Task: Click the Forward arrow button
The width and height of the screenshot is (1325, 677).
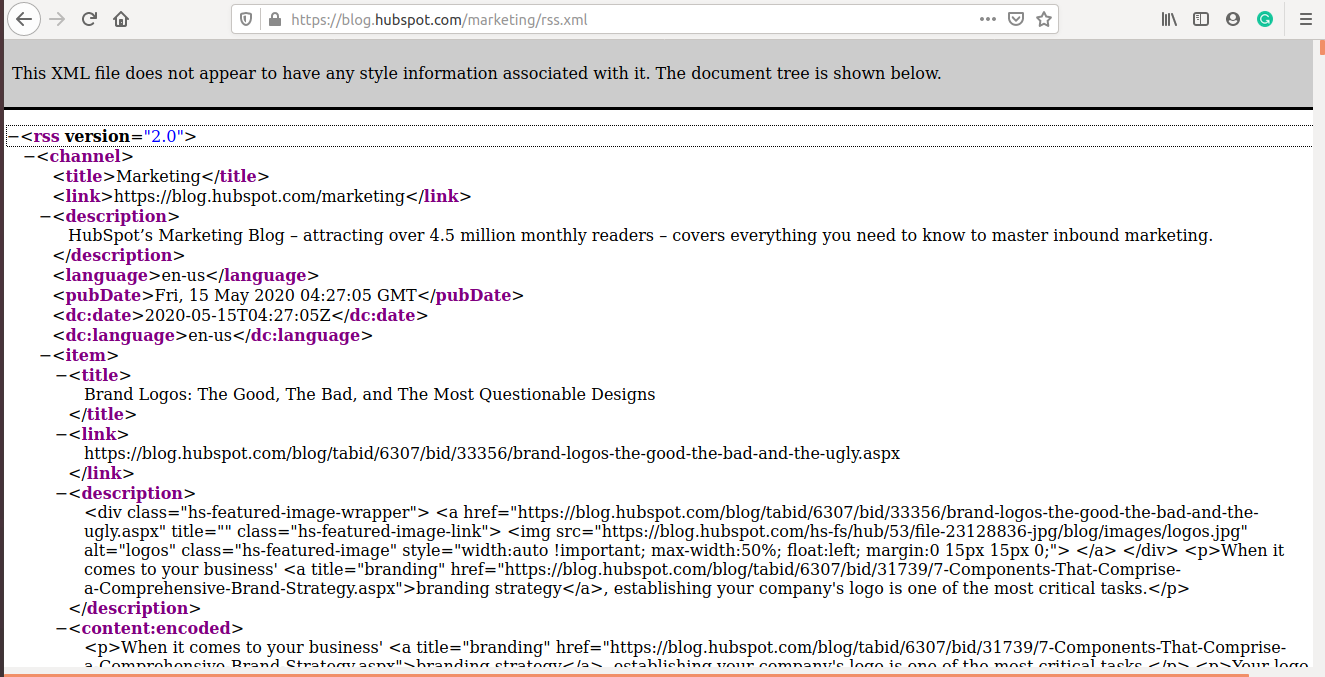Action: coord(57,19)
